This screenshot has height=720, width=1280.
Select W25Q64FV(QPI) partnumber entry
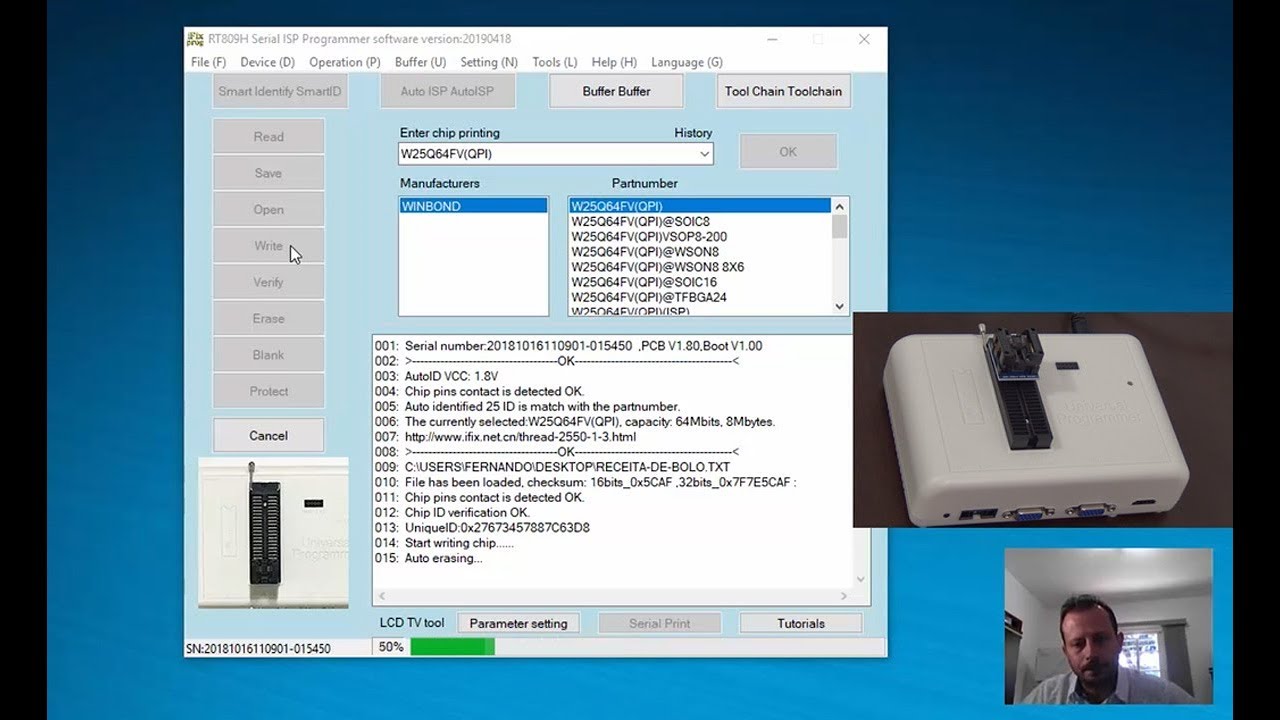click(700, 206)
